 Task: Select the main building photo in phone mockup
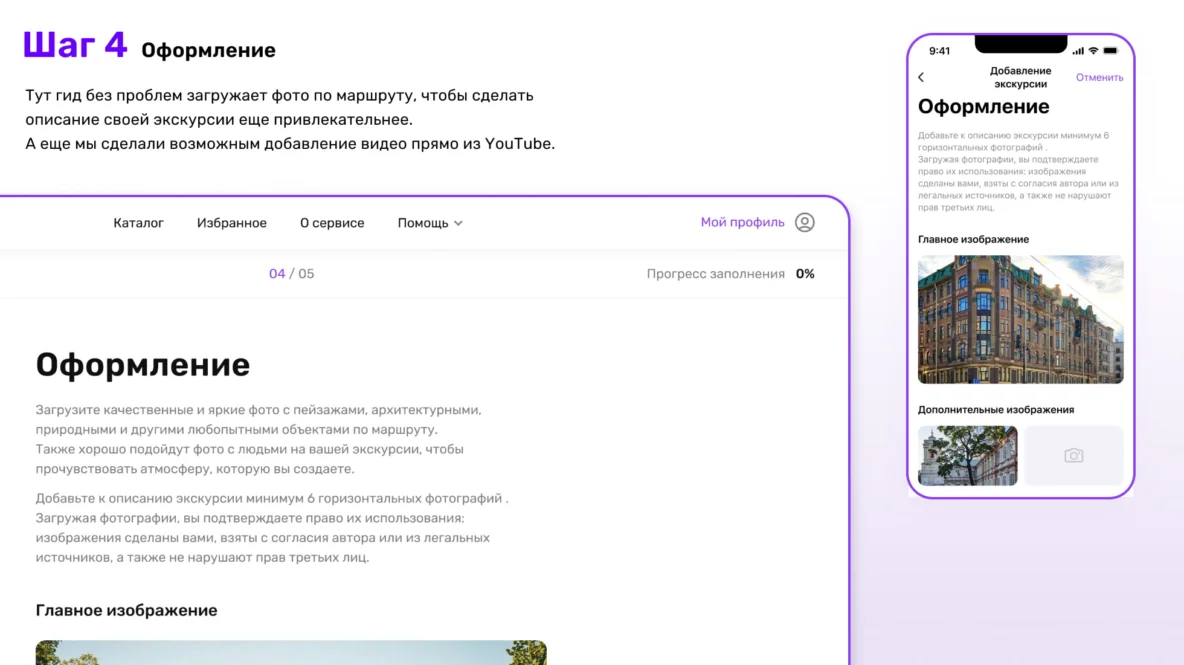1020,319
